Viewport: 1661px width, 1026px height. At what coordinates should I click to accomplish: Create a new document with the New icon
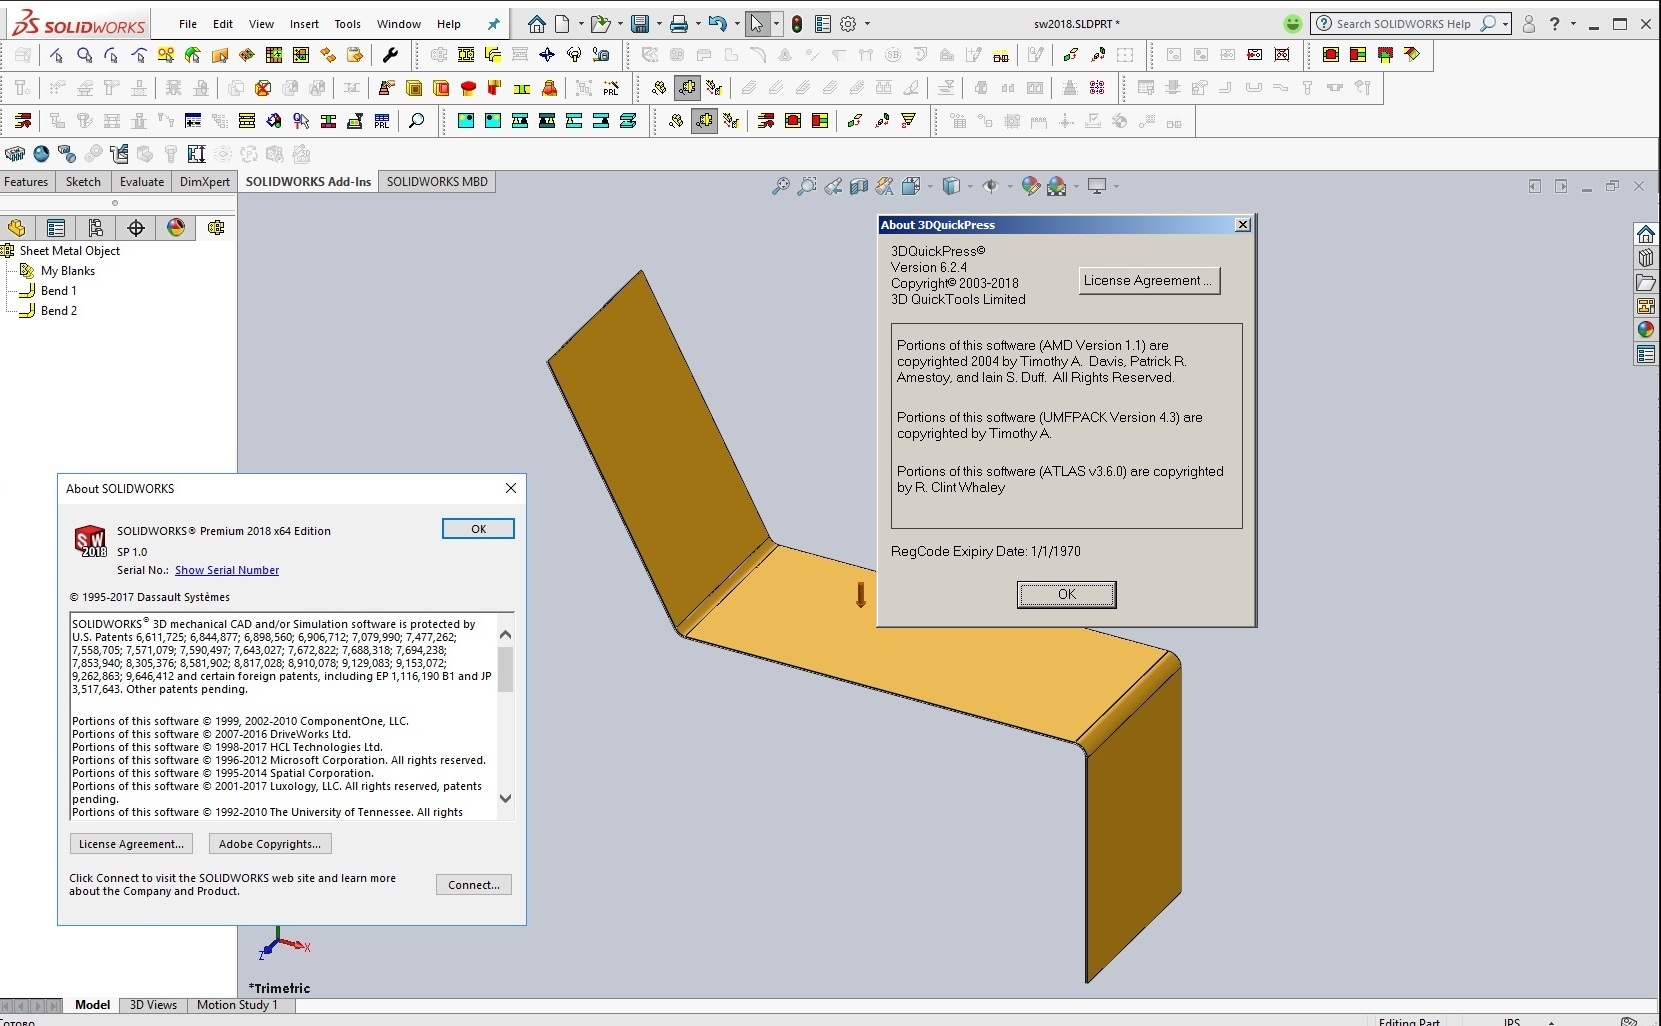(x=562, y=24)
